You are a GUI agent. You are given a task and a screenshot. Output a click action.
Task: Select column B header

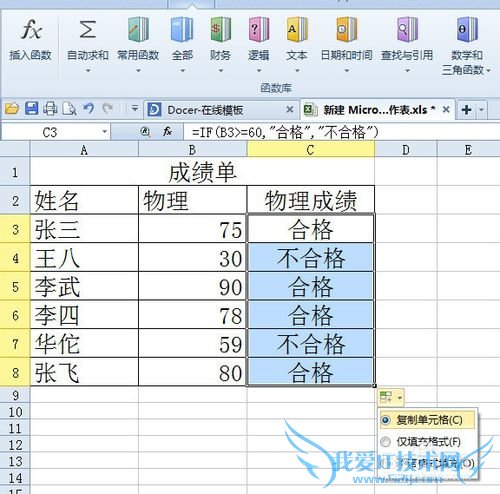192,150
